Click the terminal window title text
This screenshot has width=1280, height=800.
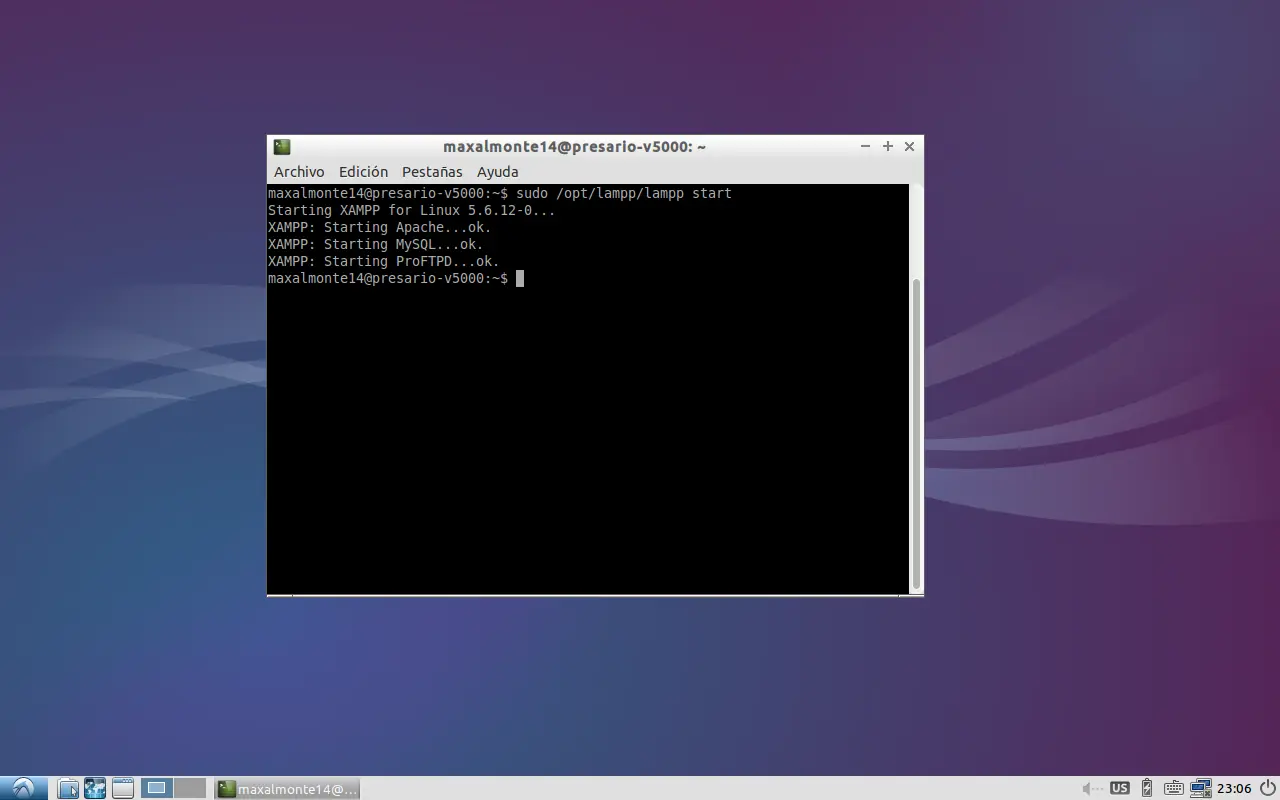pyautogui.click(x=574, y=146)
